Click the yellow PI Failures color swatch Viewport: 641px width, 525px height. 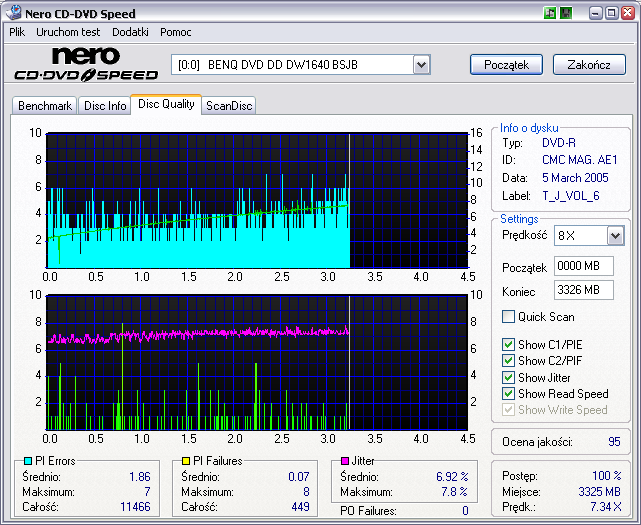pos(186,461)
